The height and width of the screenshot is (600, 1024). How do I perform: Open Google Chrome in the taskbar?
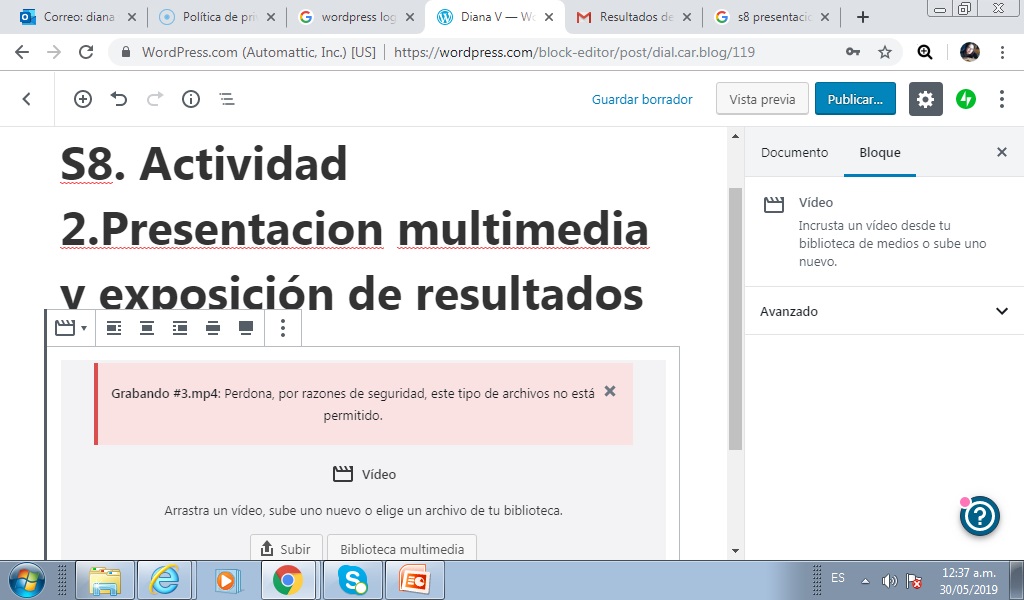point(288,580)
